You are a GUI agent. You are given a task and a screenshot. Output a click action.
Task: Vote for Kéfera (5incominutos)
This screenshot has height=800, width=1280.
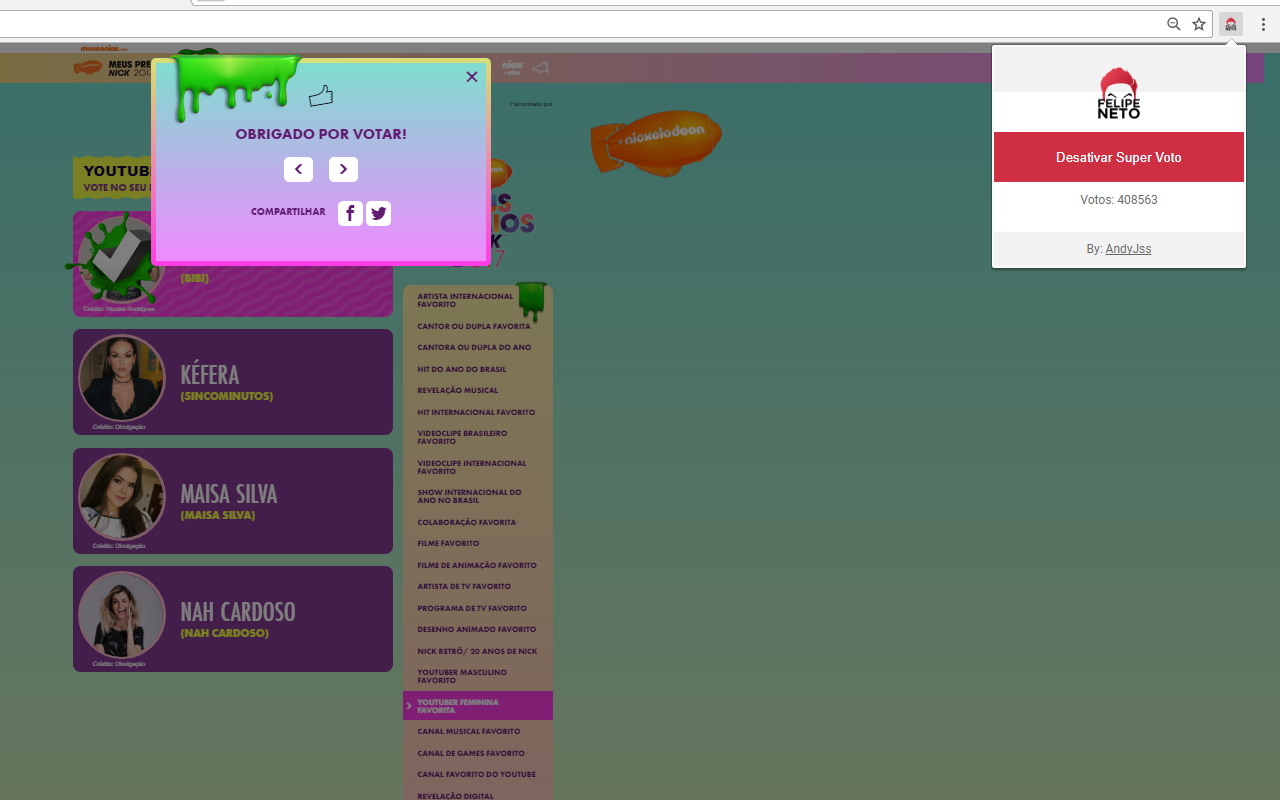233,382
